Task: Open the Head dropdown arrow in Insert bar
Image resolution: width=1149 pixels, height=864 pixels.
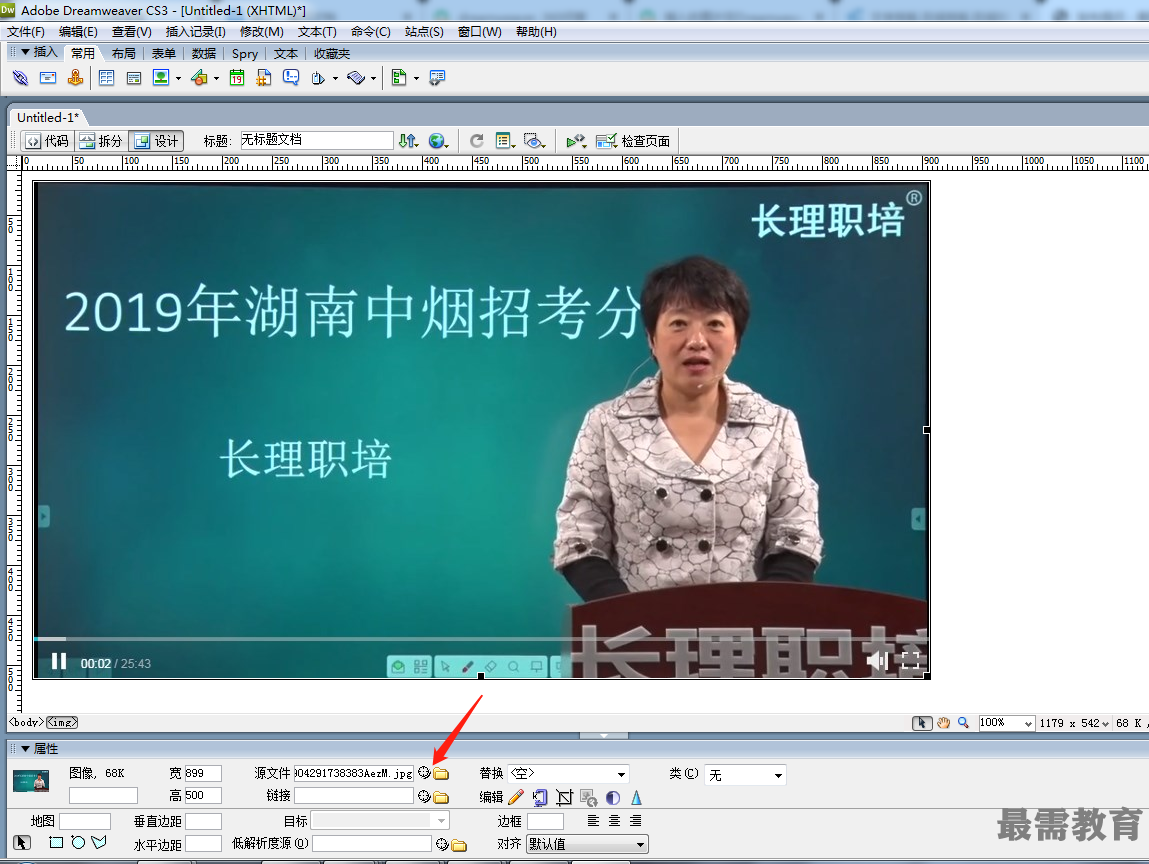Action: click(336, 78)
